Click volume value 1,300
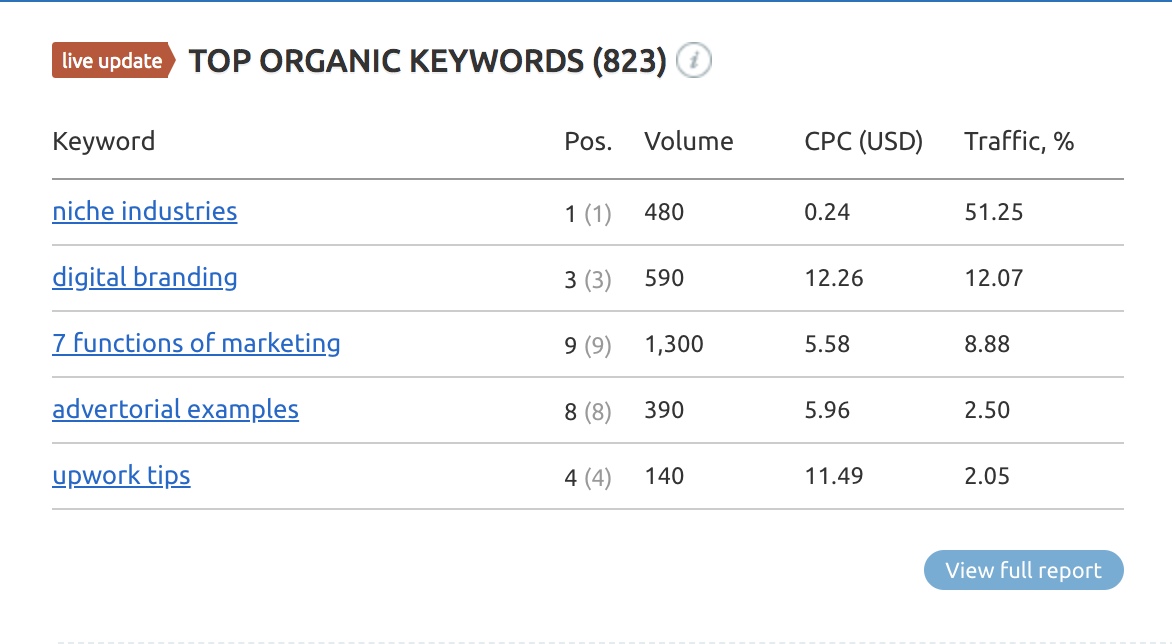Image resolution: width=1172 pixels, height=644 pixels. (673, 344)
